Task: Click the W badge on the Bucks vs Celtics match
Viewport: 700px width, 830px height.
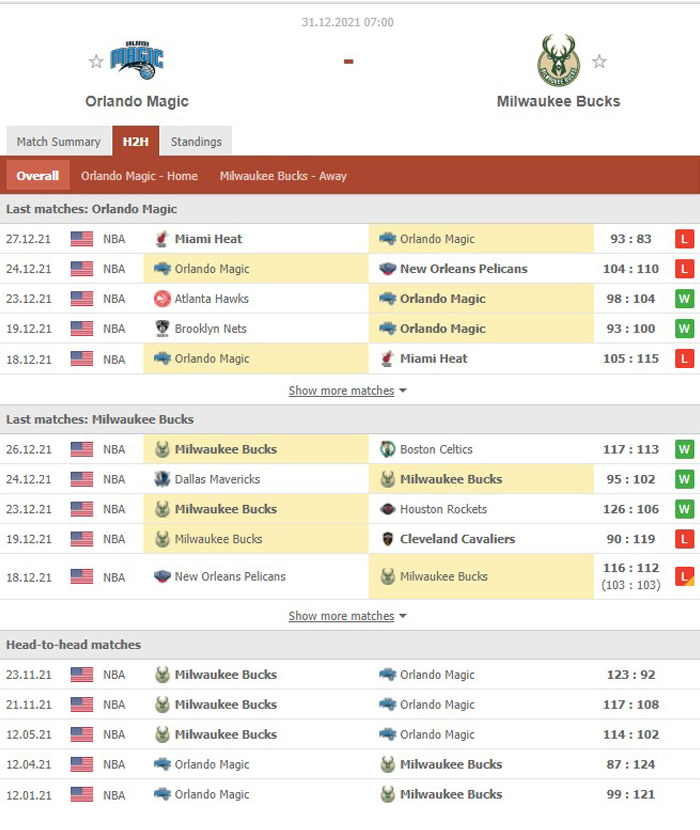Action: point(684,449)
